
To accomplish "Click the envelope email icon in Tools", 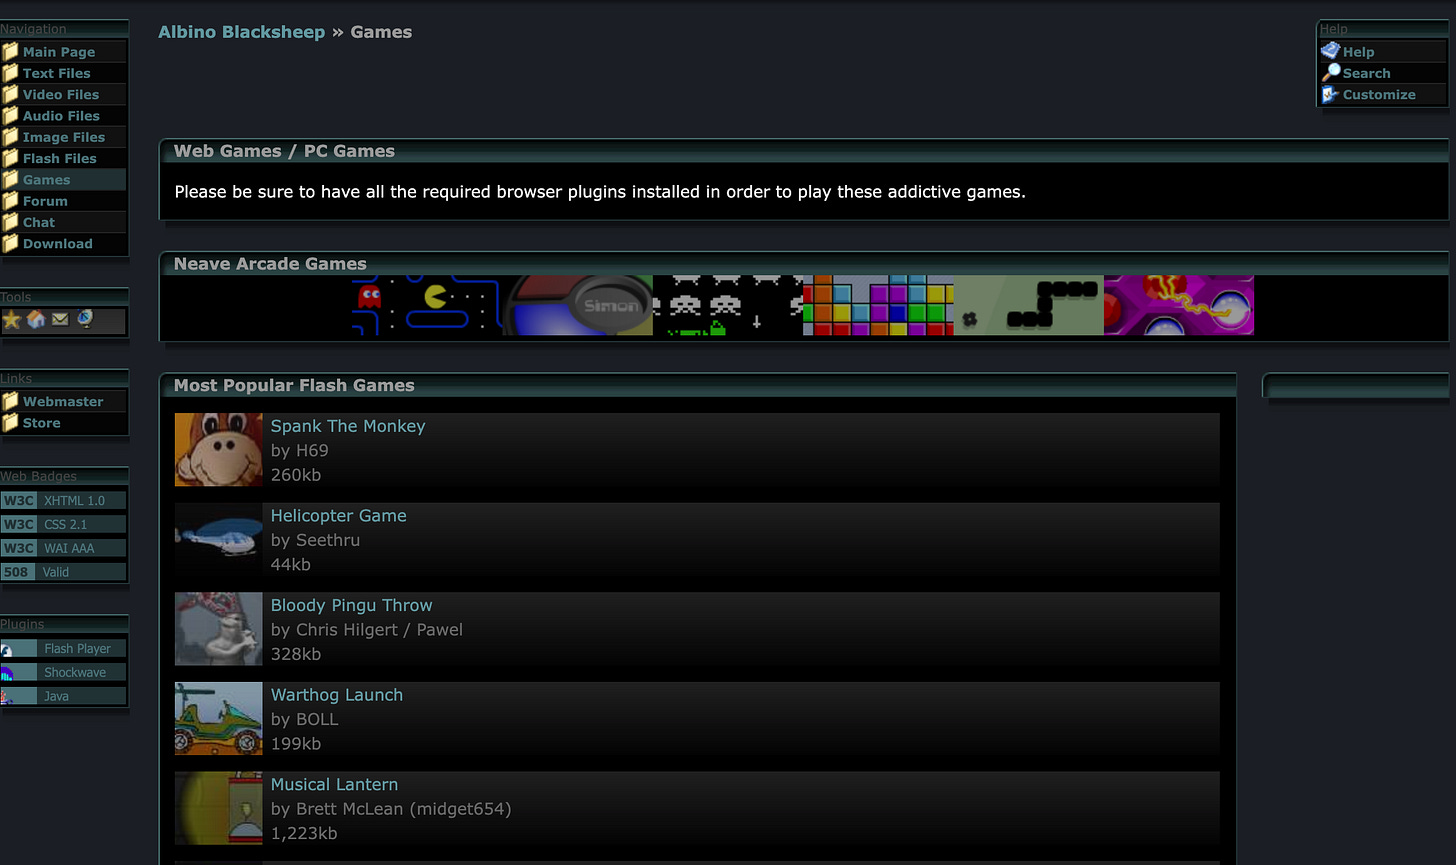I will click(60, 320).
